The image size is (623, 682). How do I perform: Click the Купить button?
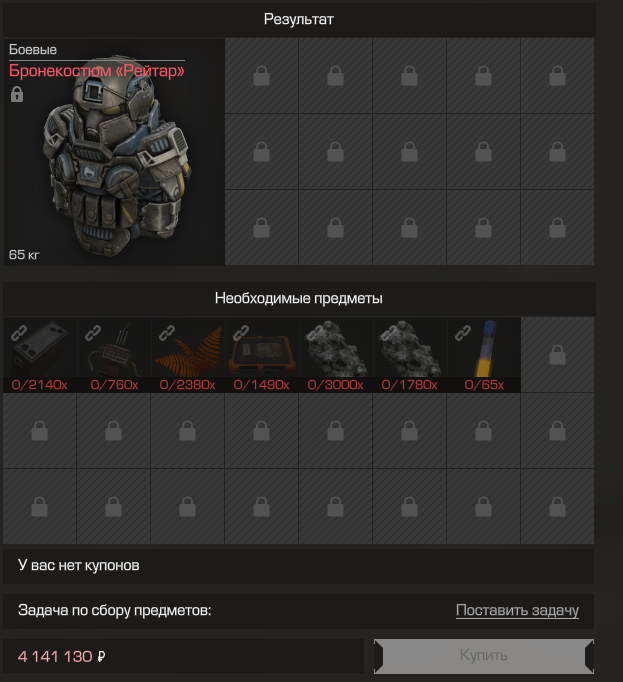tap(484, 655)
